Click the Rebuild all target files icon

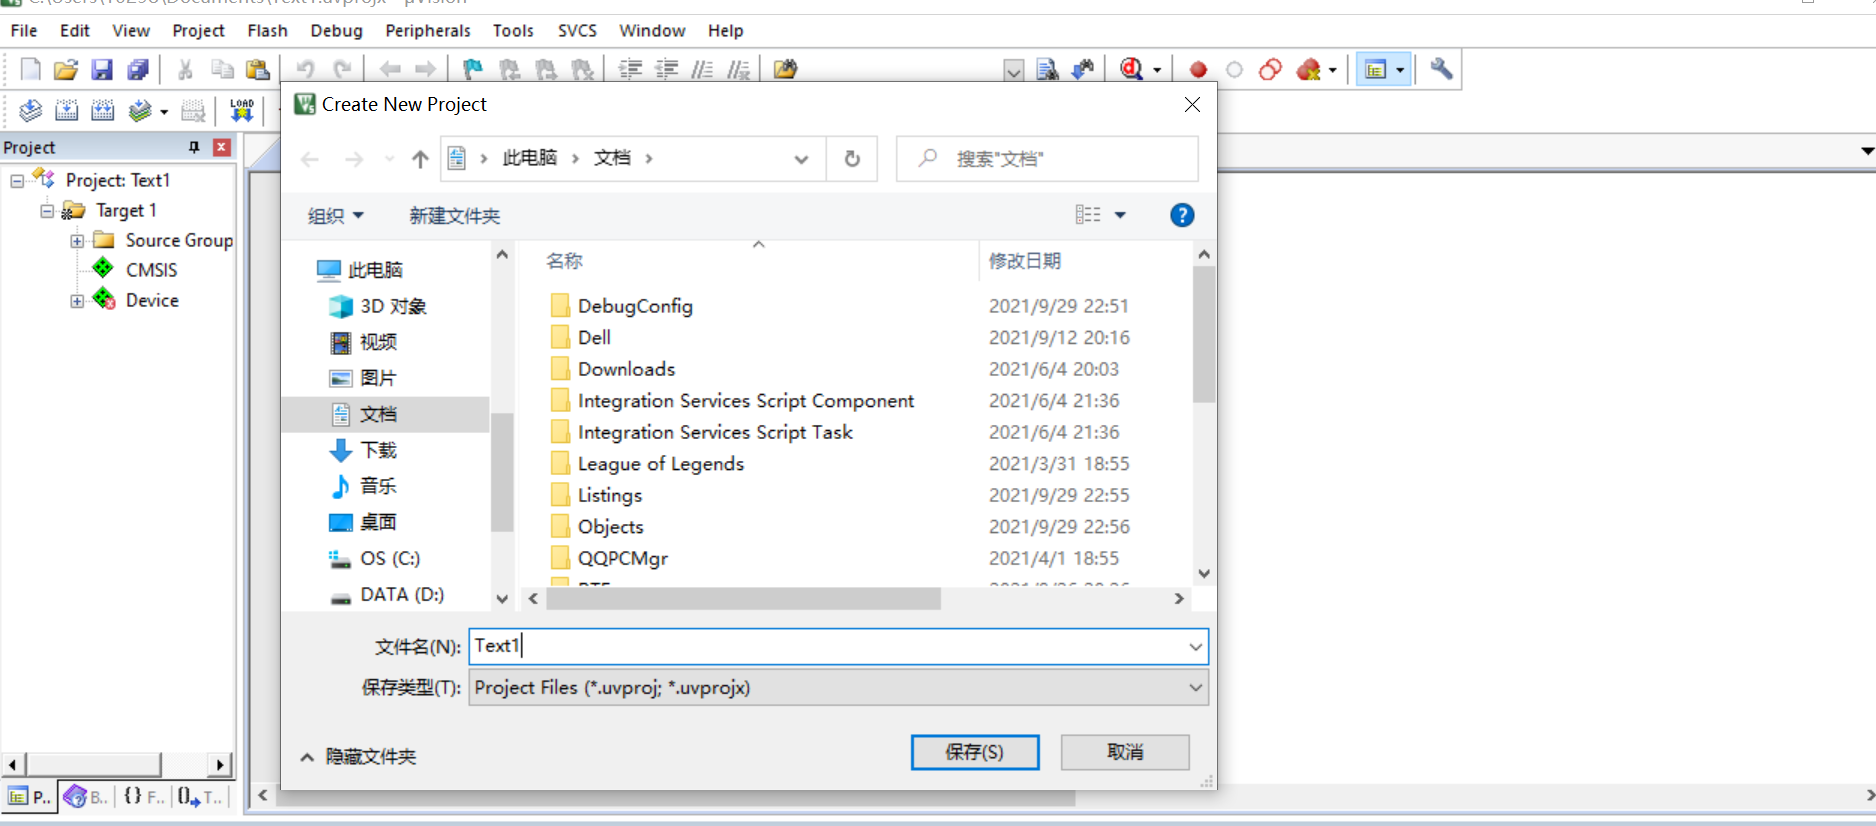pos(103,110)
